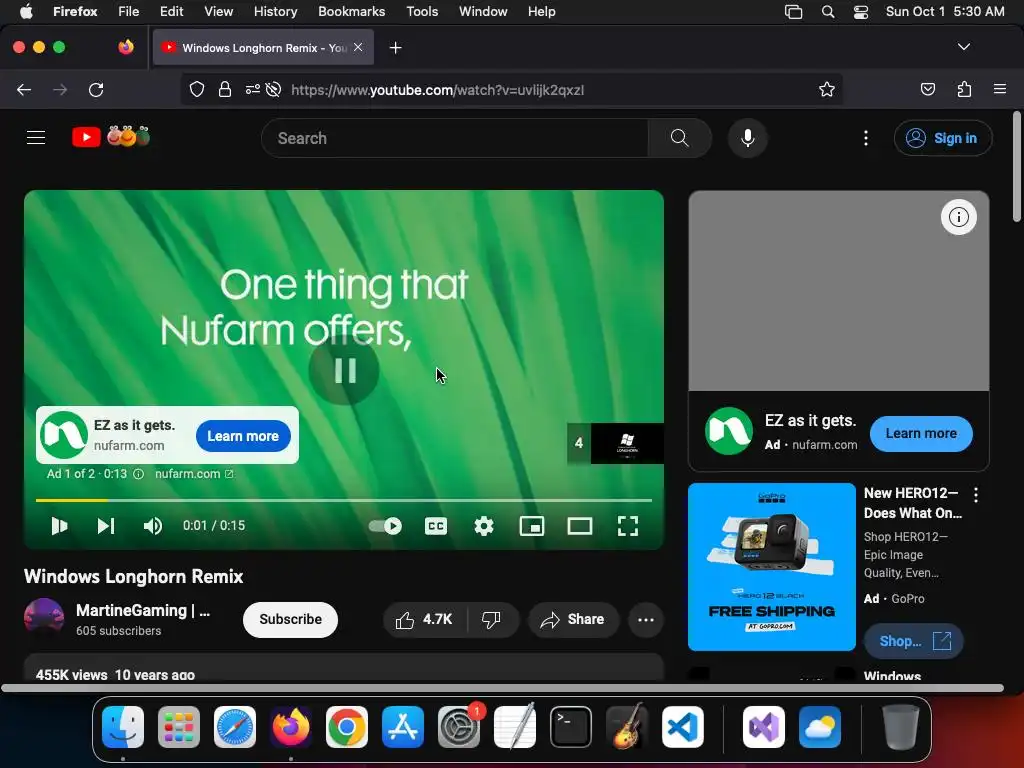The height and width of the screenshot is (768, 1024).
Task: Click the video ad progress bar
Action: [344, 500]
